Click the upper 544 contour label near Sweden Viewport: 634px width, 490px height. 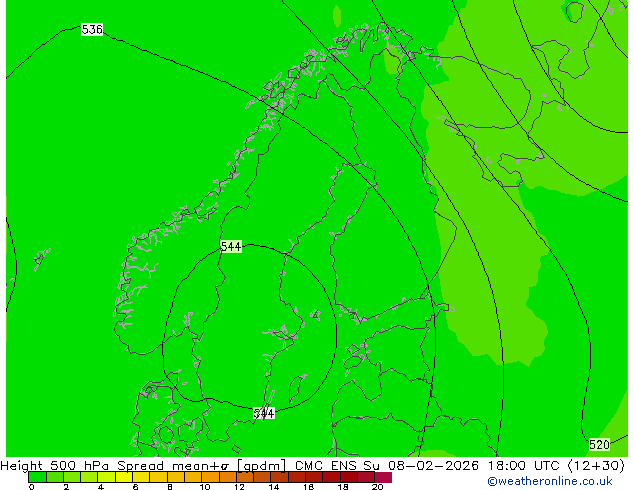point(231,246)
